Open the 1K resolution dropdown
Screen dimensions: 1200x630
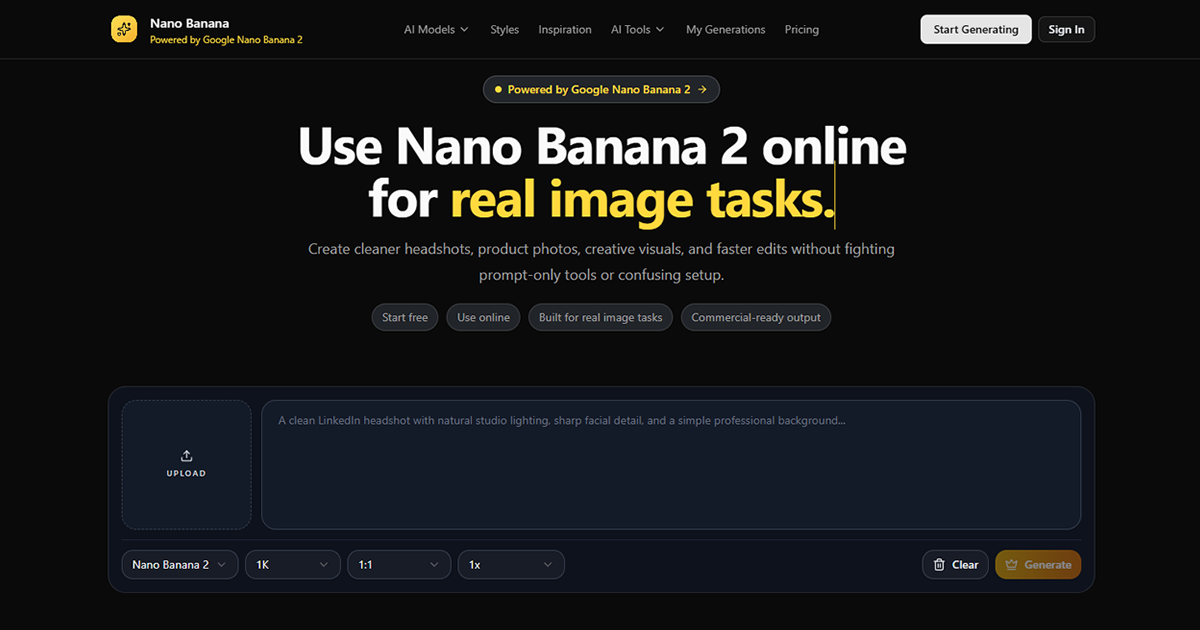tap(292, 564)
